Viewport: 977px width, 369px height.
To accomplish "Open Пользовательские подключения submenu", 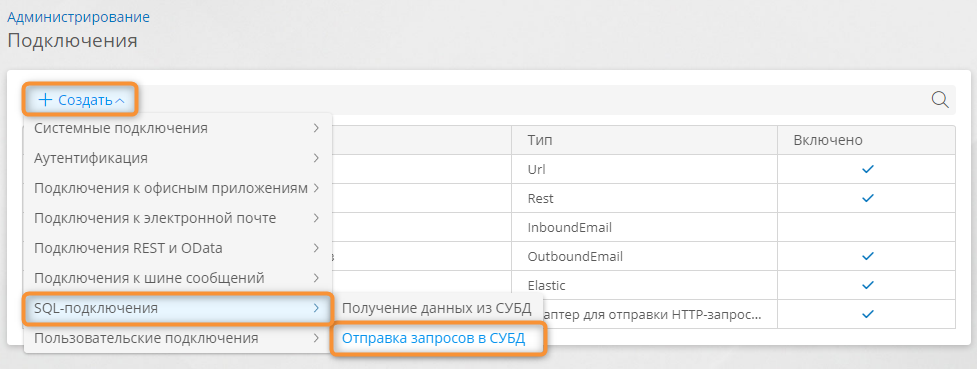I will 178,338.
